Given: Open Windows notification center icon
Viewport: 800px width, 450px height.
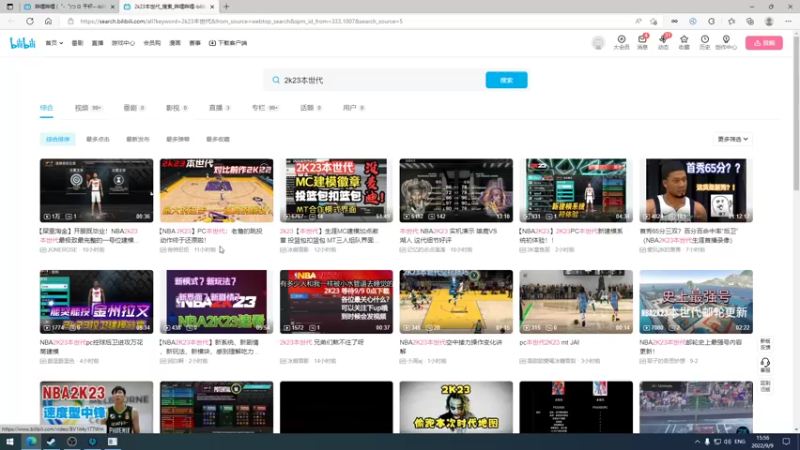Looking at the screenshot, I should (x=786, y=442).
